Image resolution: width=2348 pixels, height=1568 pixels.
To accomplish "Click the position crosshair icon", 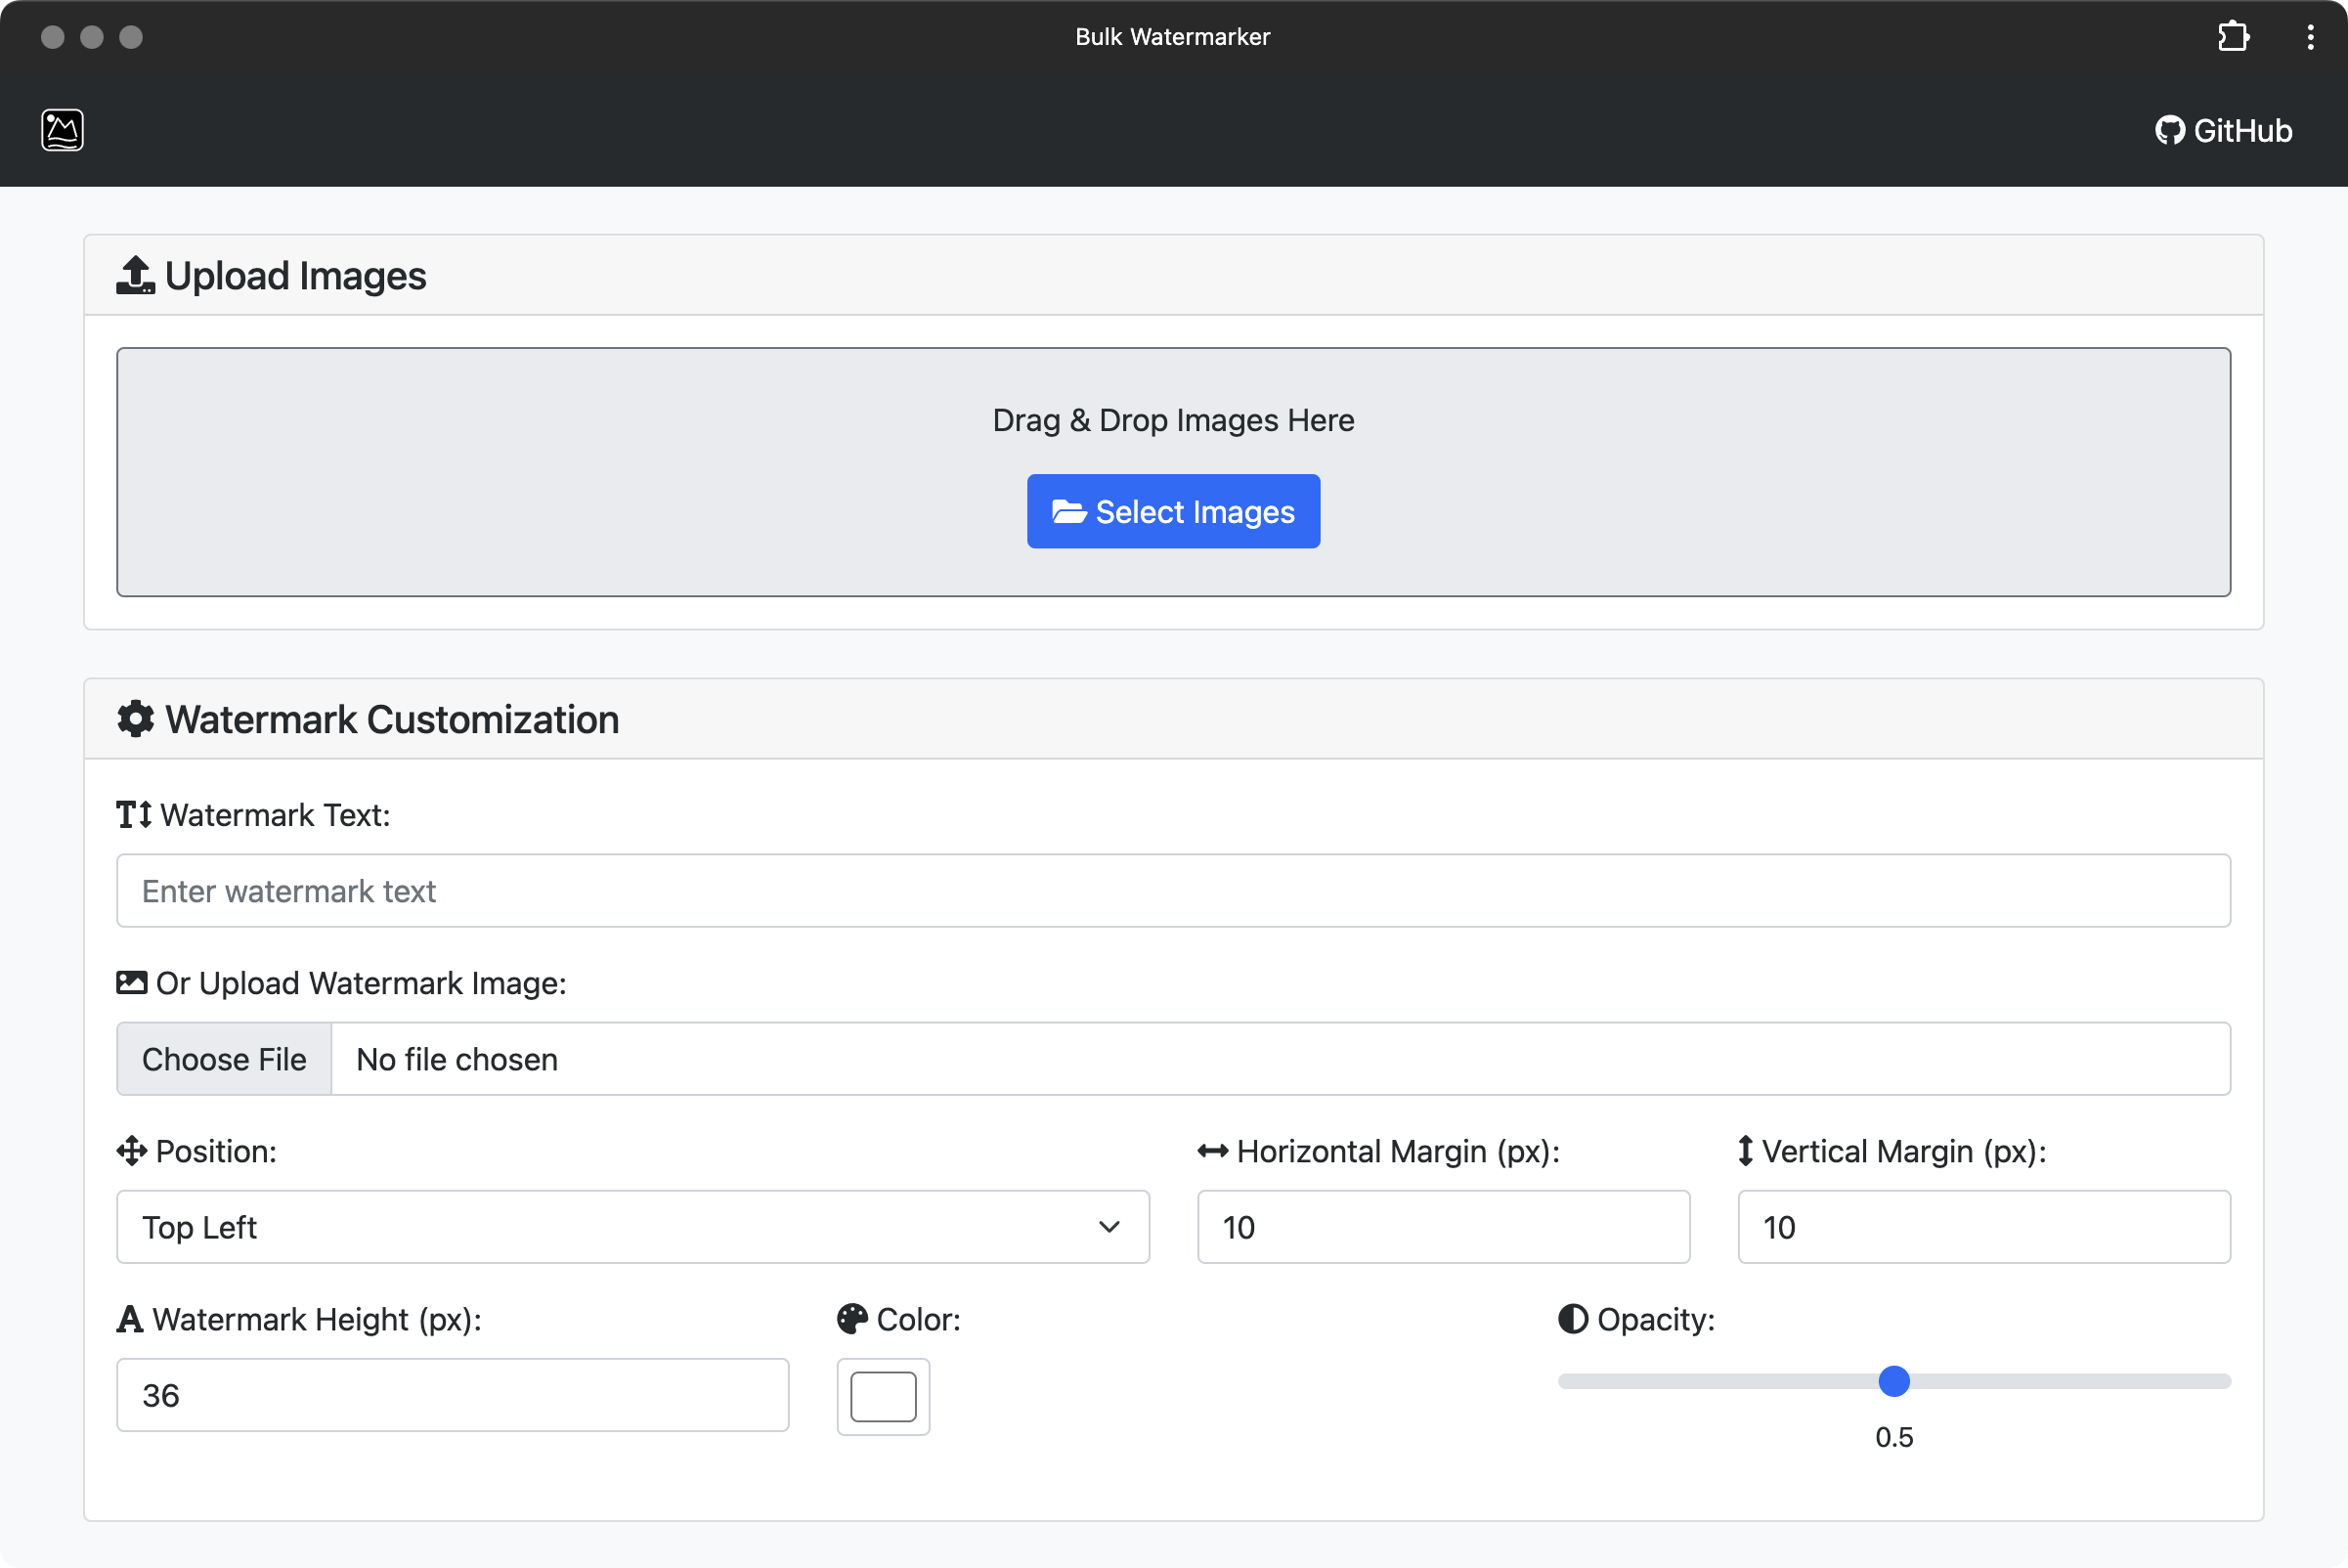I will pos(129,1150).
